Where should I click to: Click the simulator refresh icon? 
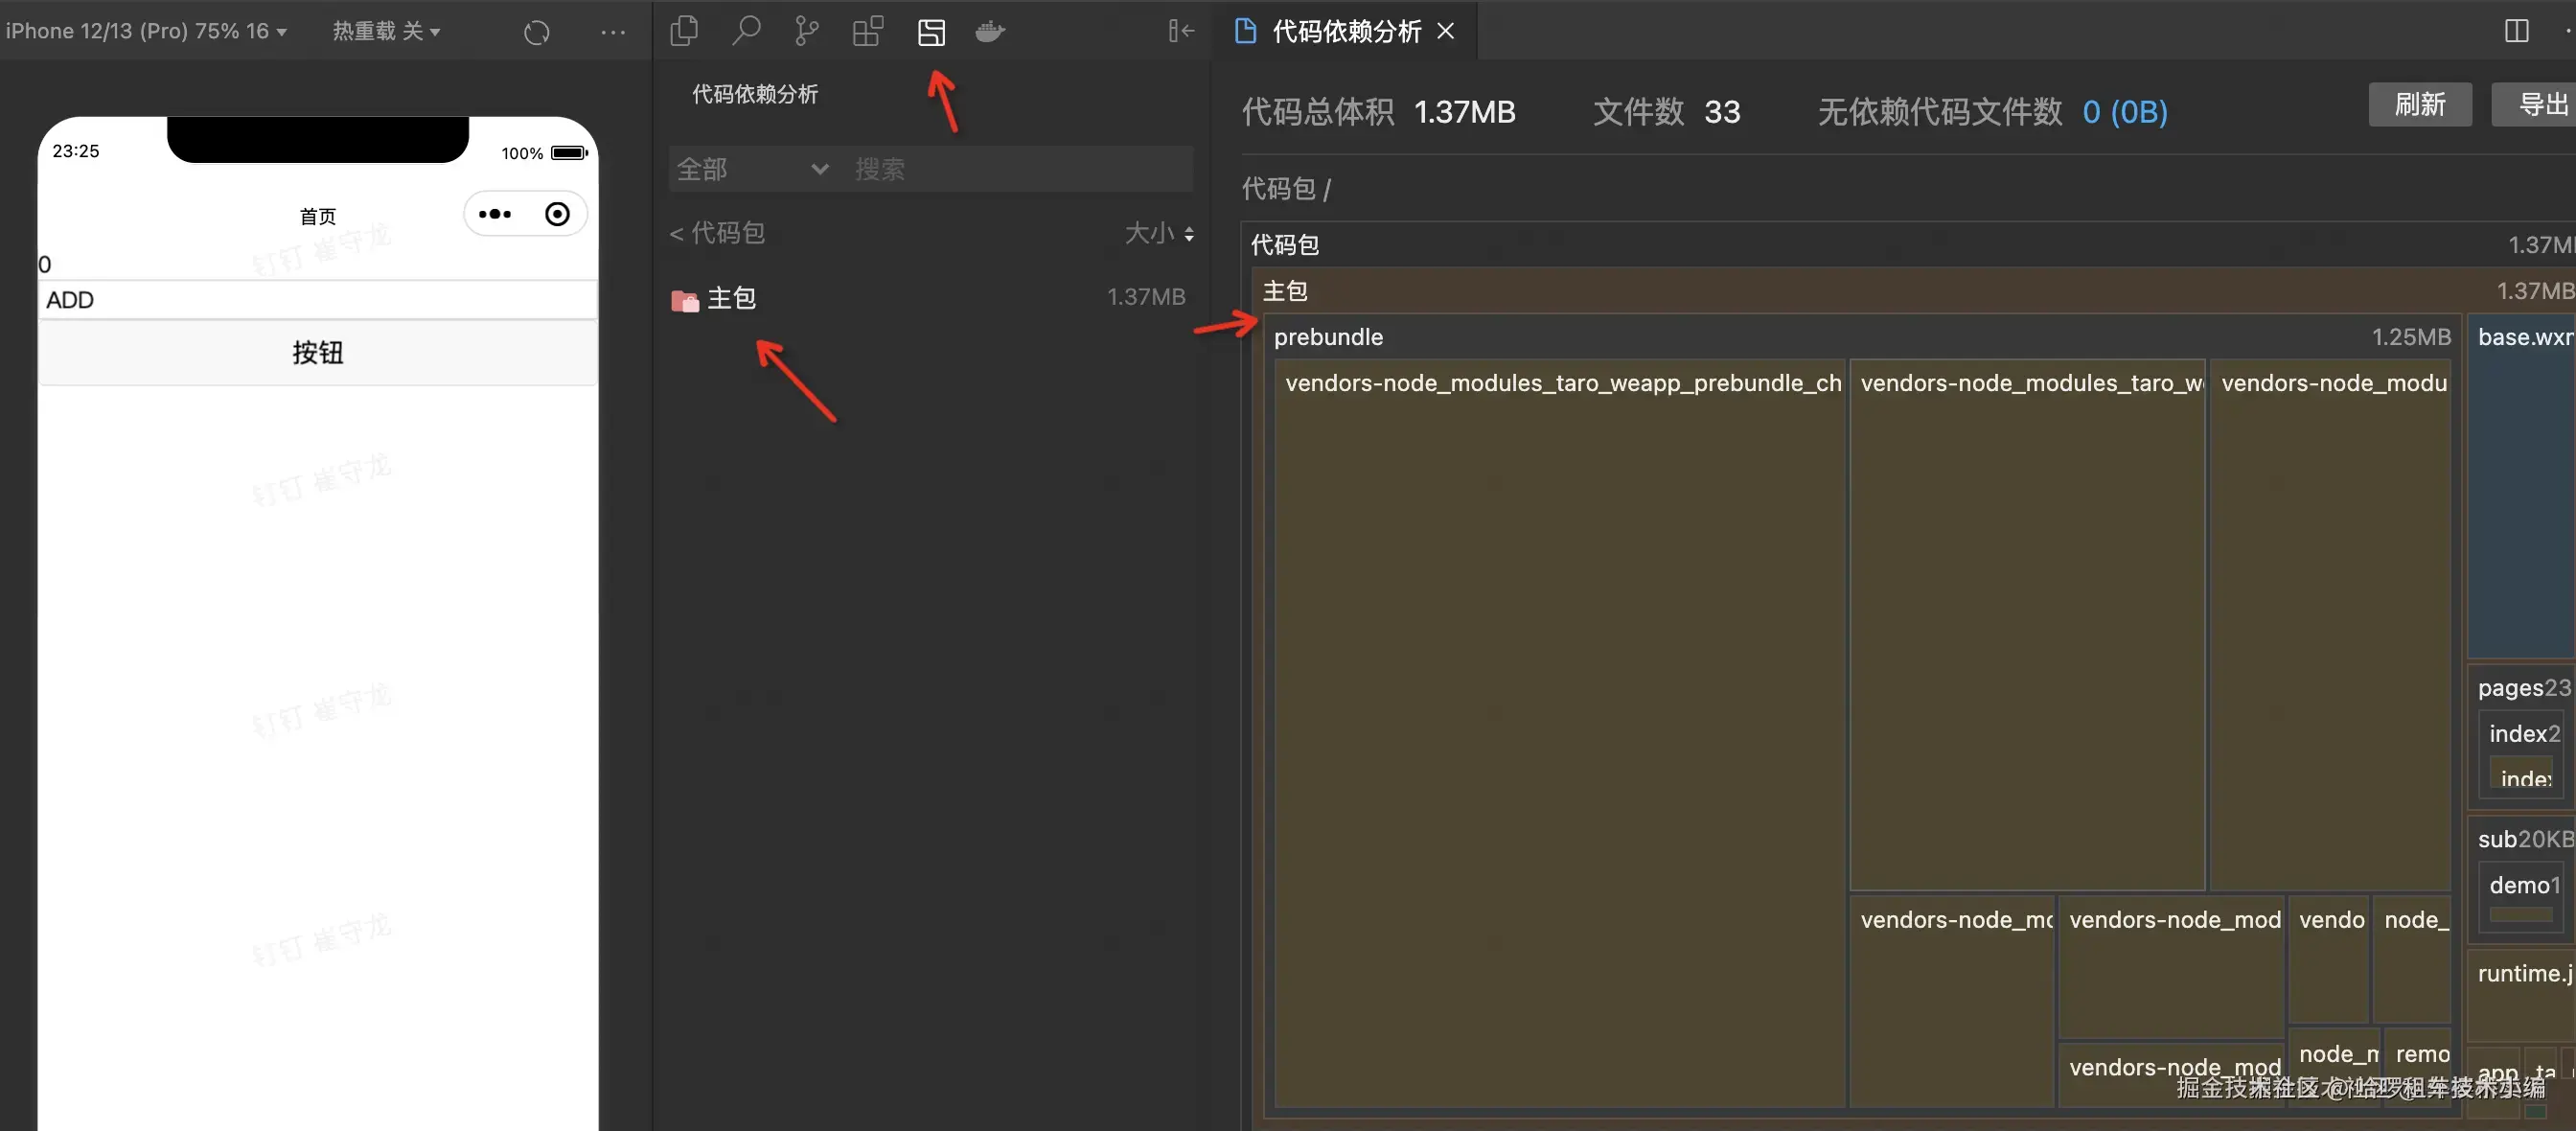(537, 32)
